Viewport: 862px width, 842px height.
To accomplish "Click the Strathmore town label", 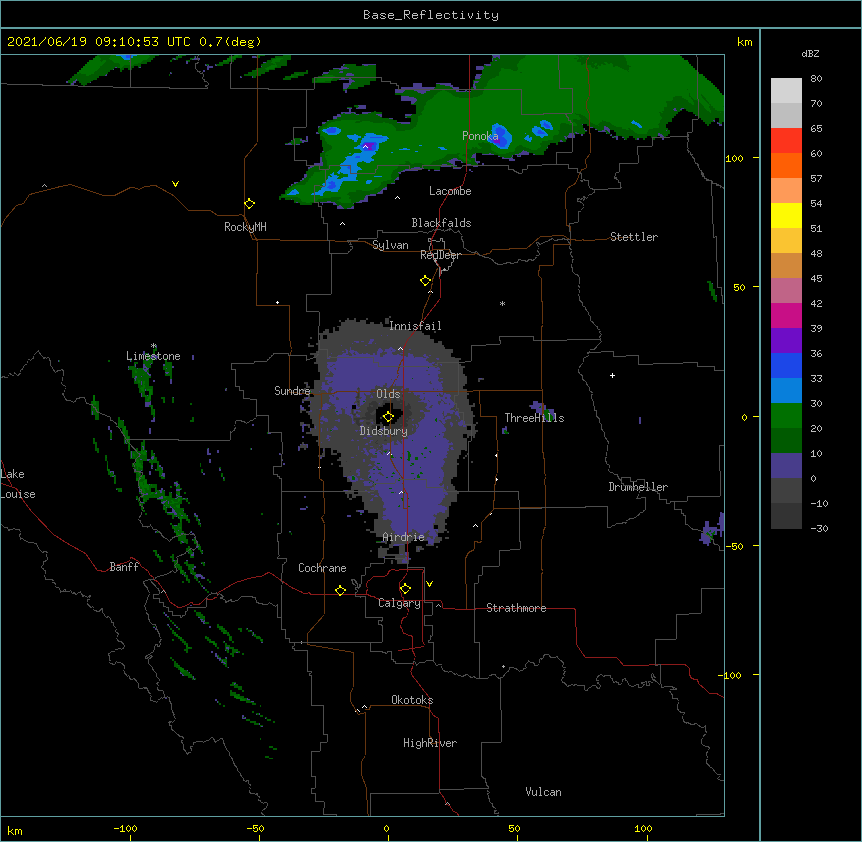I will pos(516,608).
